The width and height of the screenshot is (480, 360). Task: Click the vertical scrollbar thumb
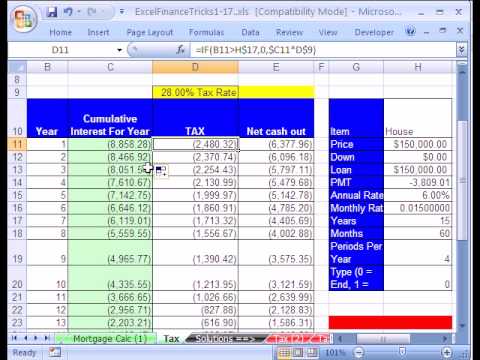tap(462, 180)
